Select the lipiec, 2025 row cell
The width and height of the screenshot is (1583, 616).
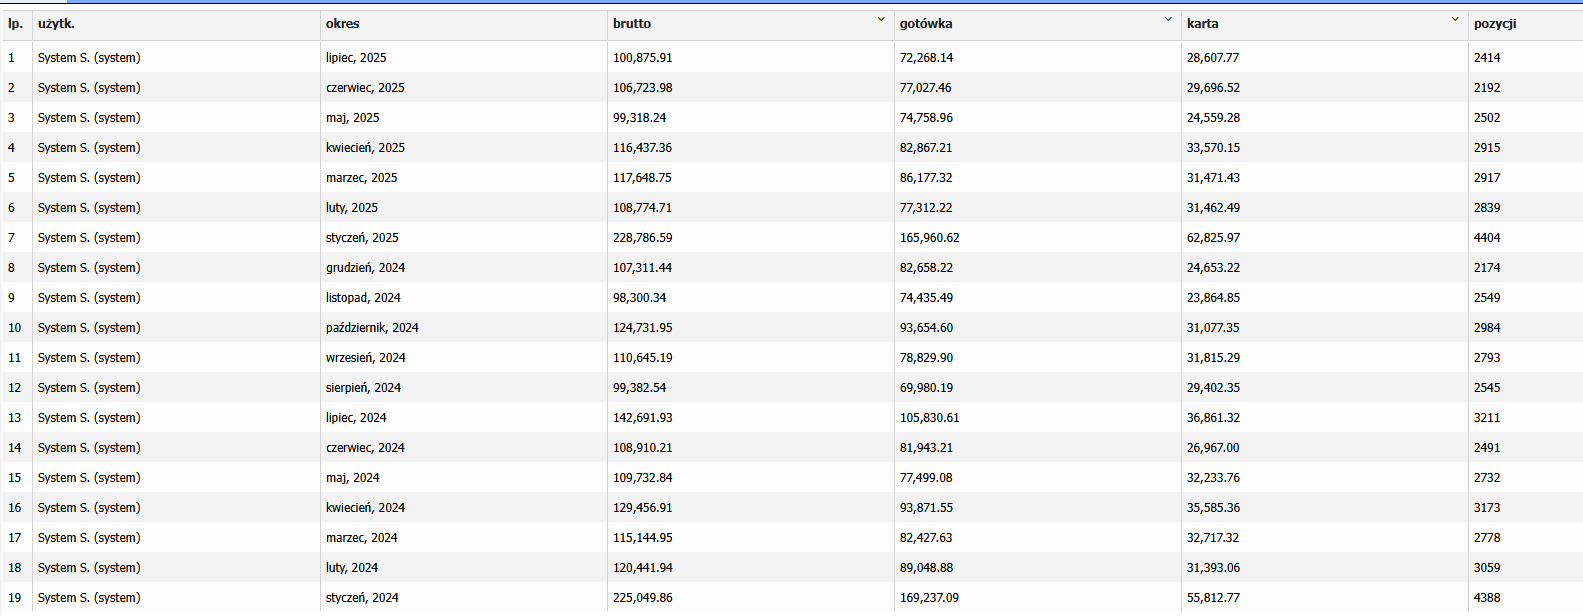(356, 58)
